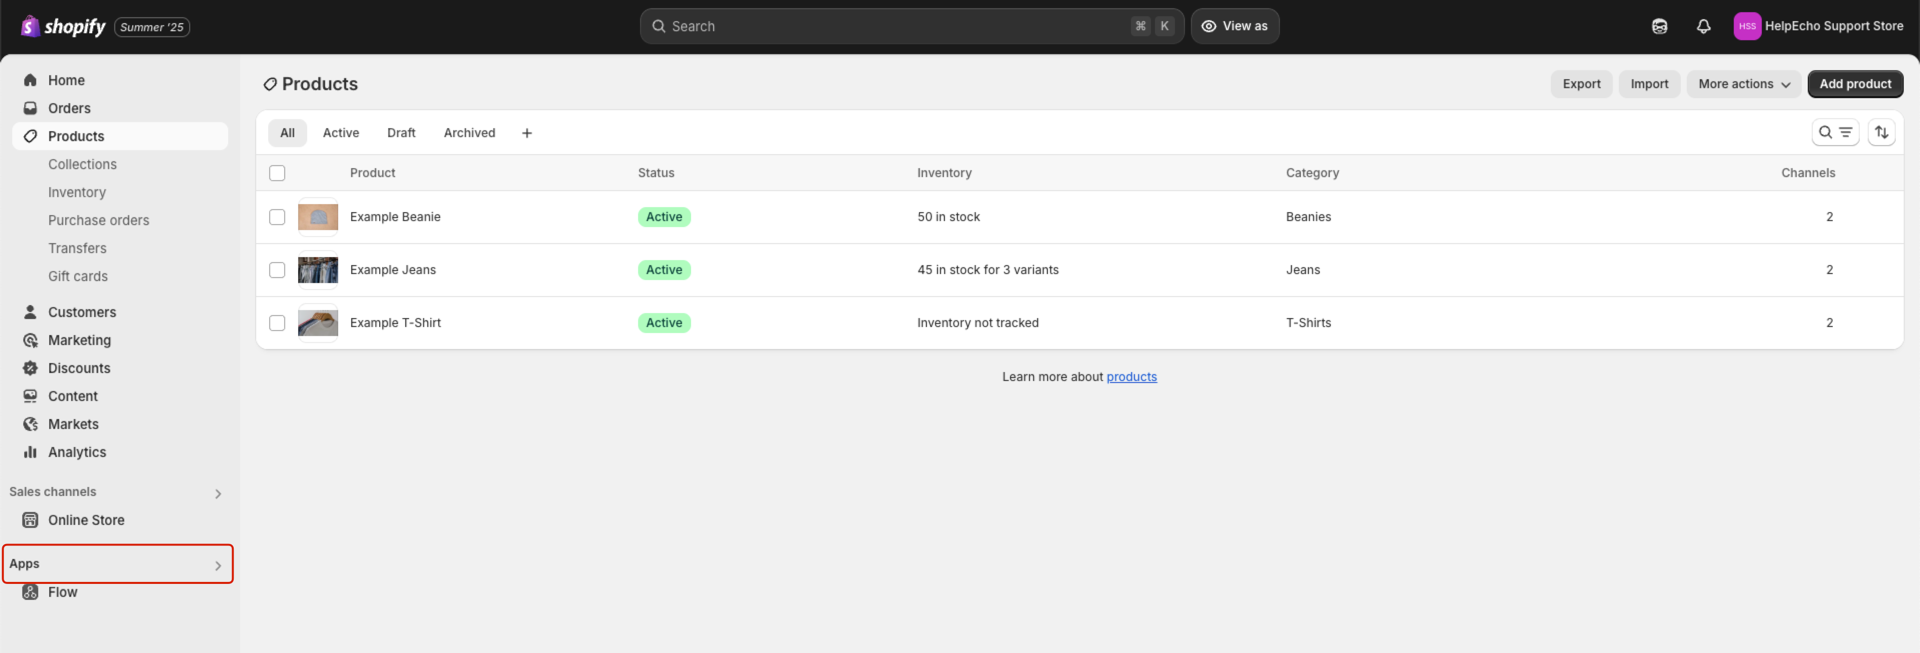1920x653 pixels.
Task: Click the Shopify logo icon
Action: 31,26
